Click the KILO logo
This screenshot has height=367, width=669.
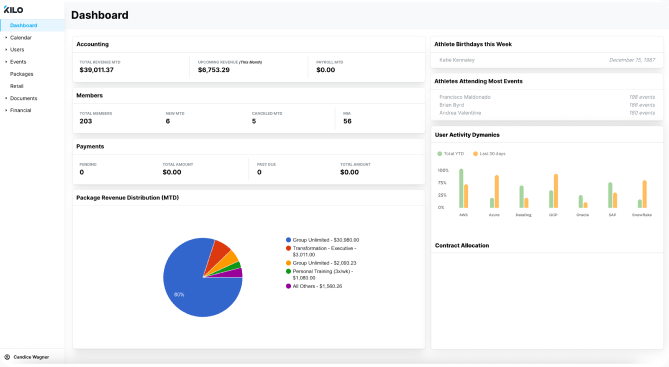coord(13,10)
